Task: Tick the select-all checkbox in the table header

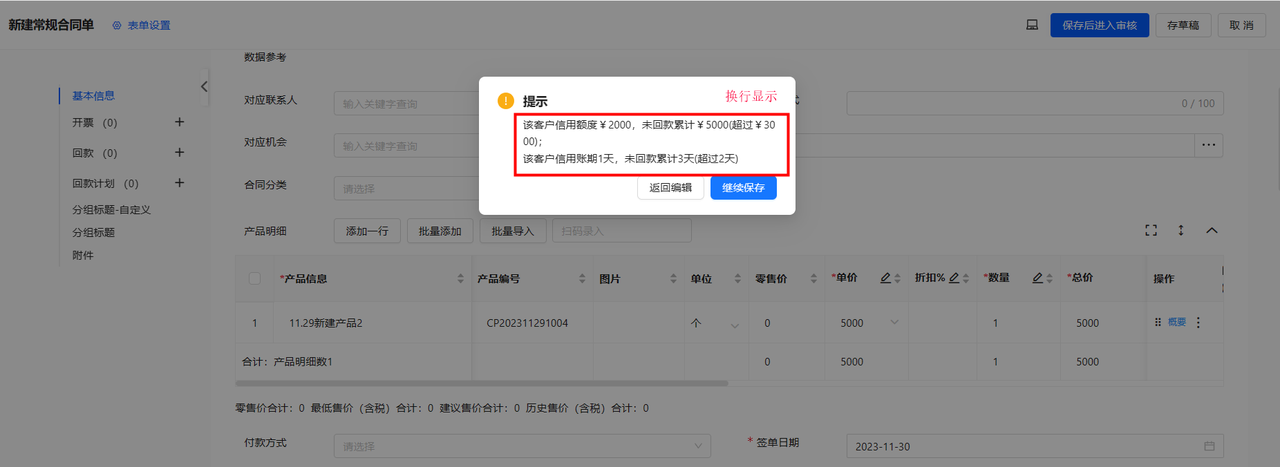Action: point(254,278)
